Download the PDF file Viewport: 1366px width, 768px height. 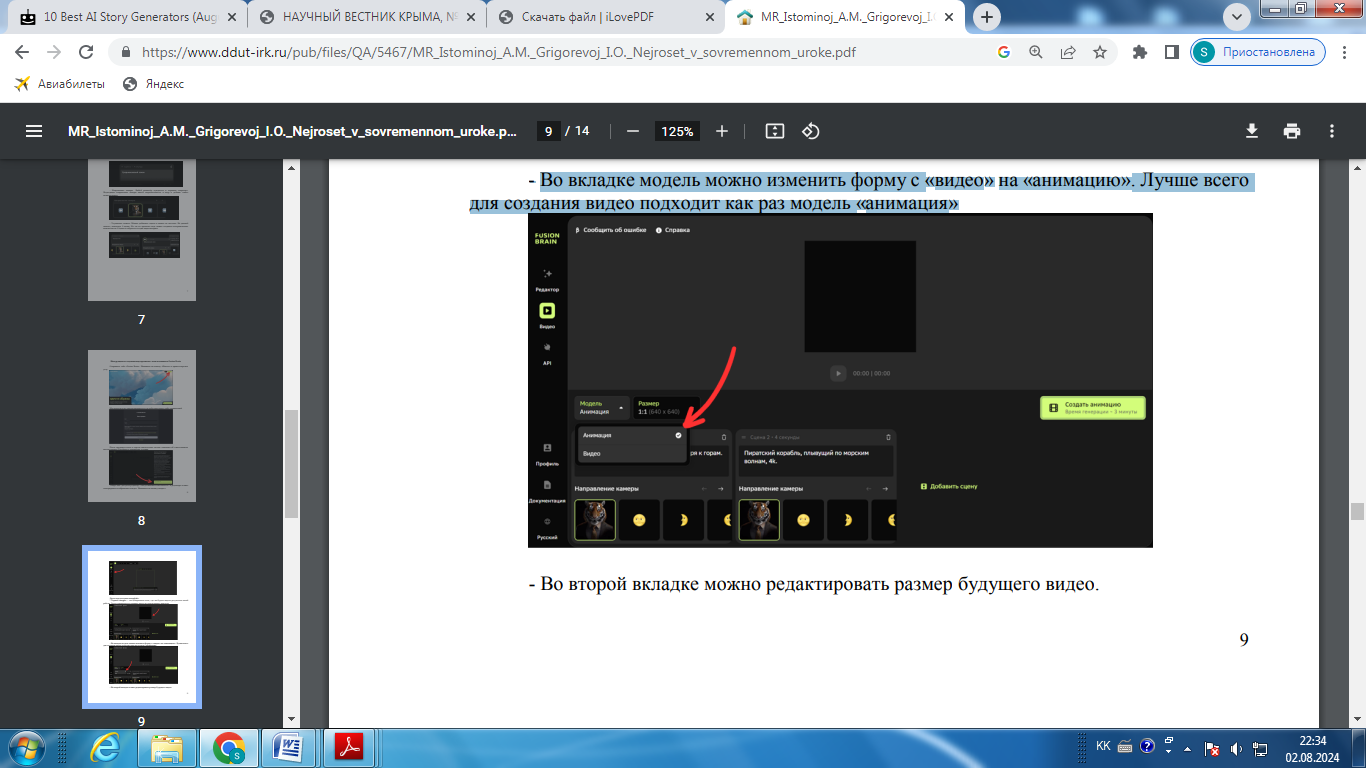(1251, 131)
